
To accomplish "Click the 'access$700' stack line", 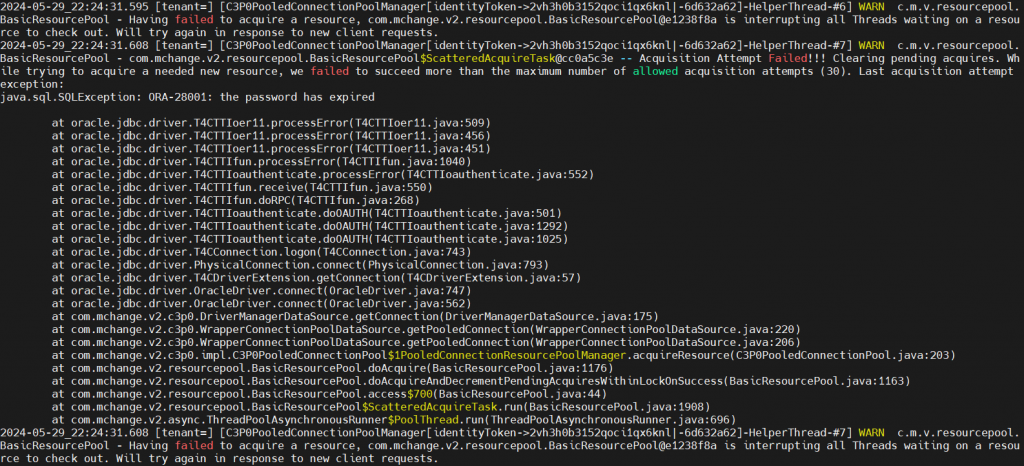I will (x=329, y=394).
